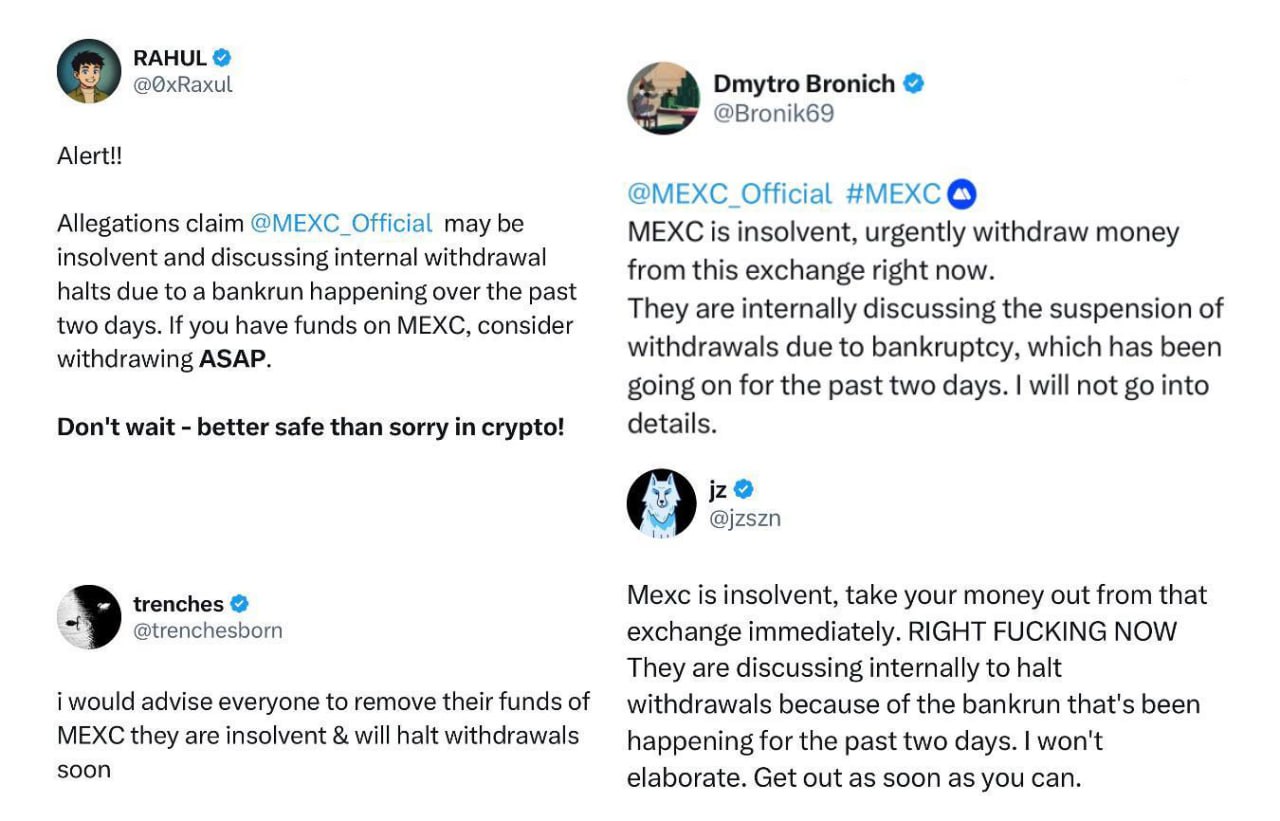Click the verified badge beside trenches
Screen dimensions: 1280x821
239,604
